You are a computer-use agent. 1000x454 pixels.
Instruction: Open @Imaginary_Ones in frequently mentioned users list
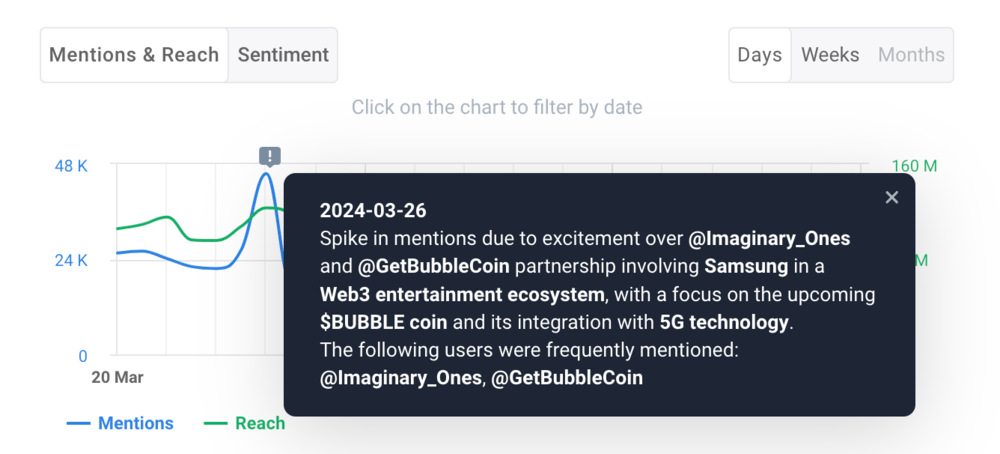(401, 378)
